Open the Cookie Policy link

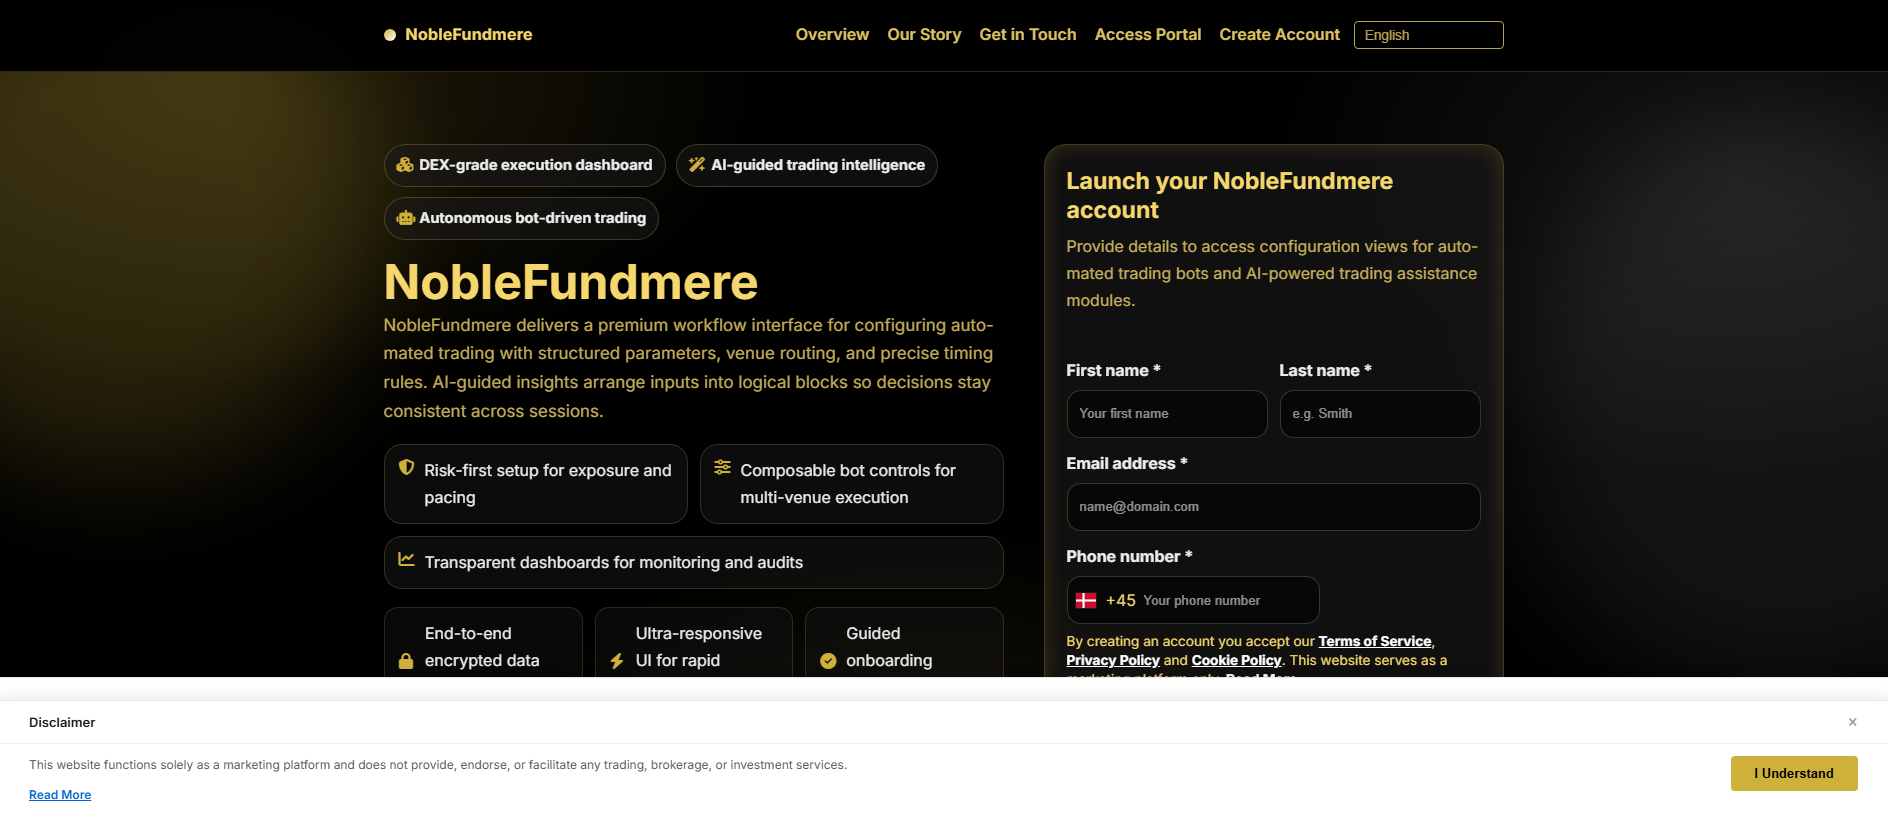[x=1236, y=660]
